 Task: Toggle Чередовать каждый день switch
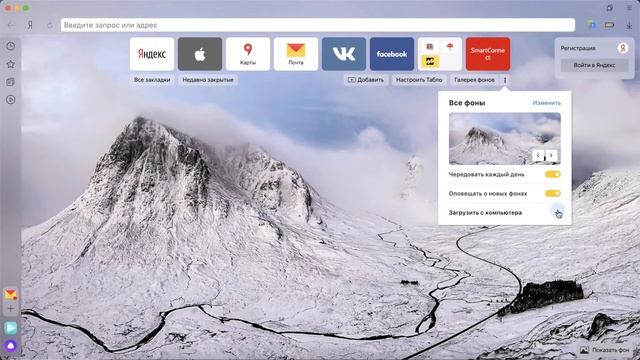553,174
